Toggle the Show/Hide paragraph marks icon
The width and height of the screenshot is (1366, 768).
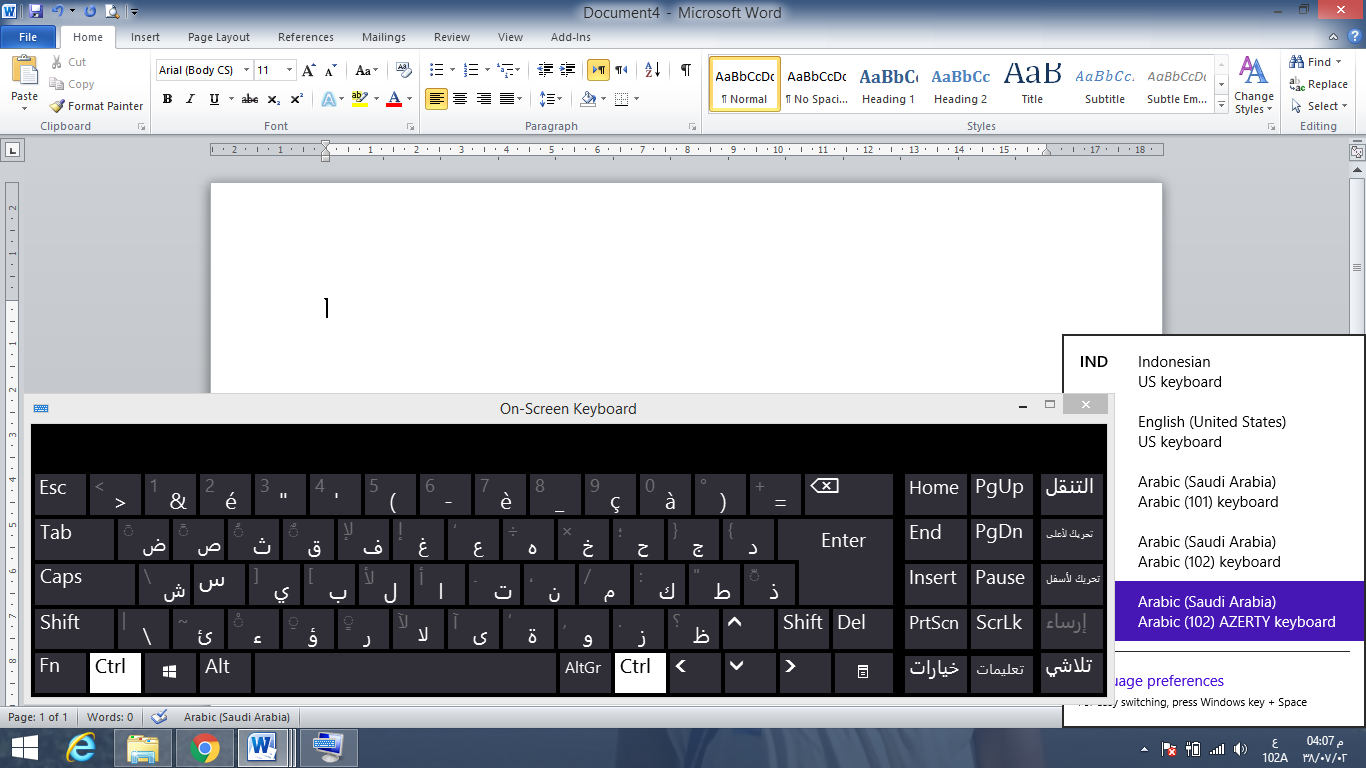685,70
